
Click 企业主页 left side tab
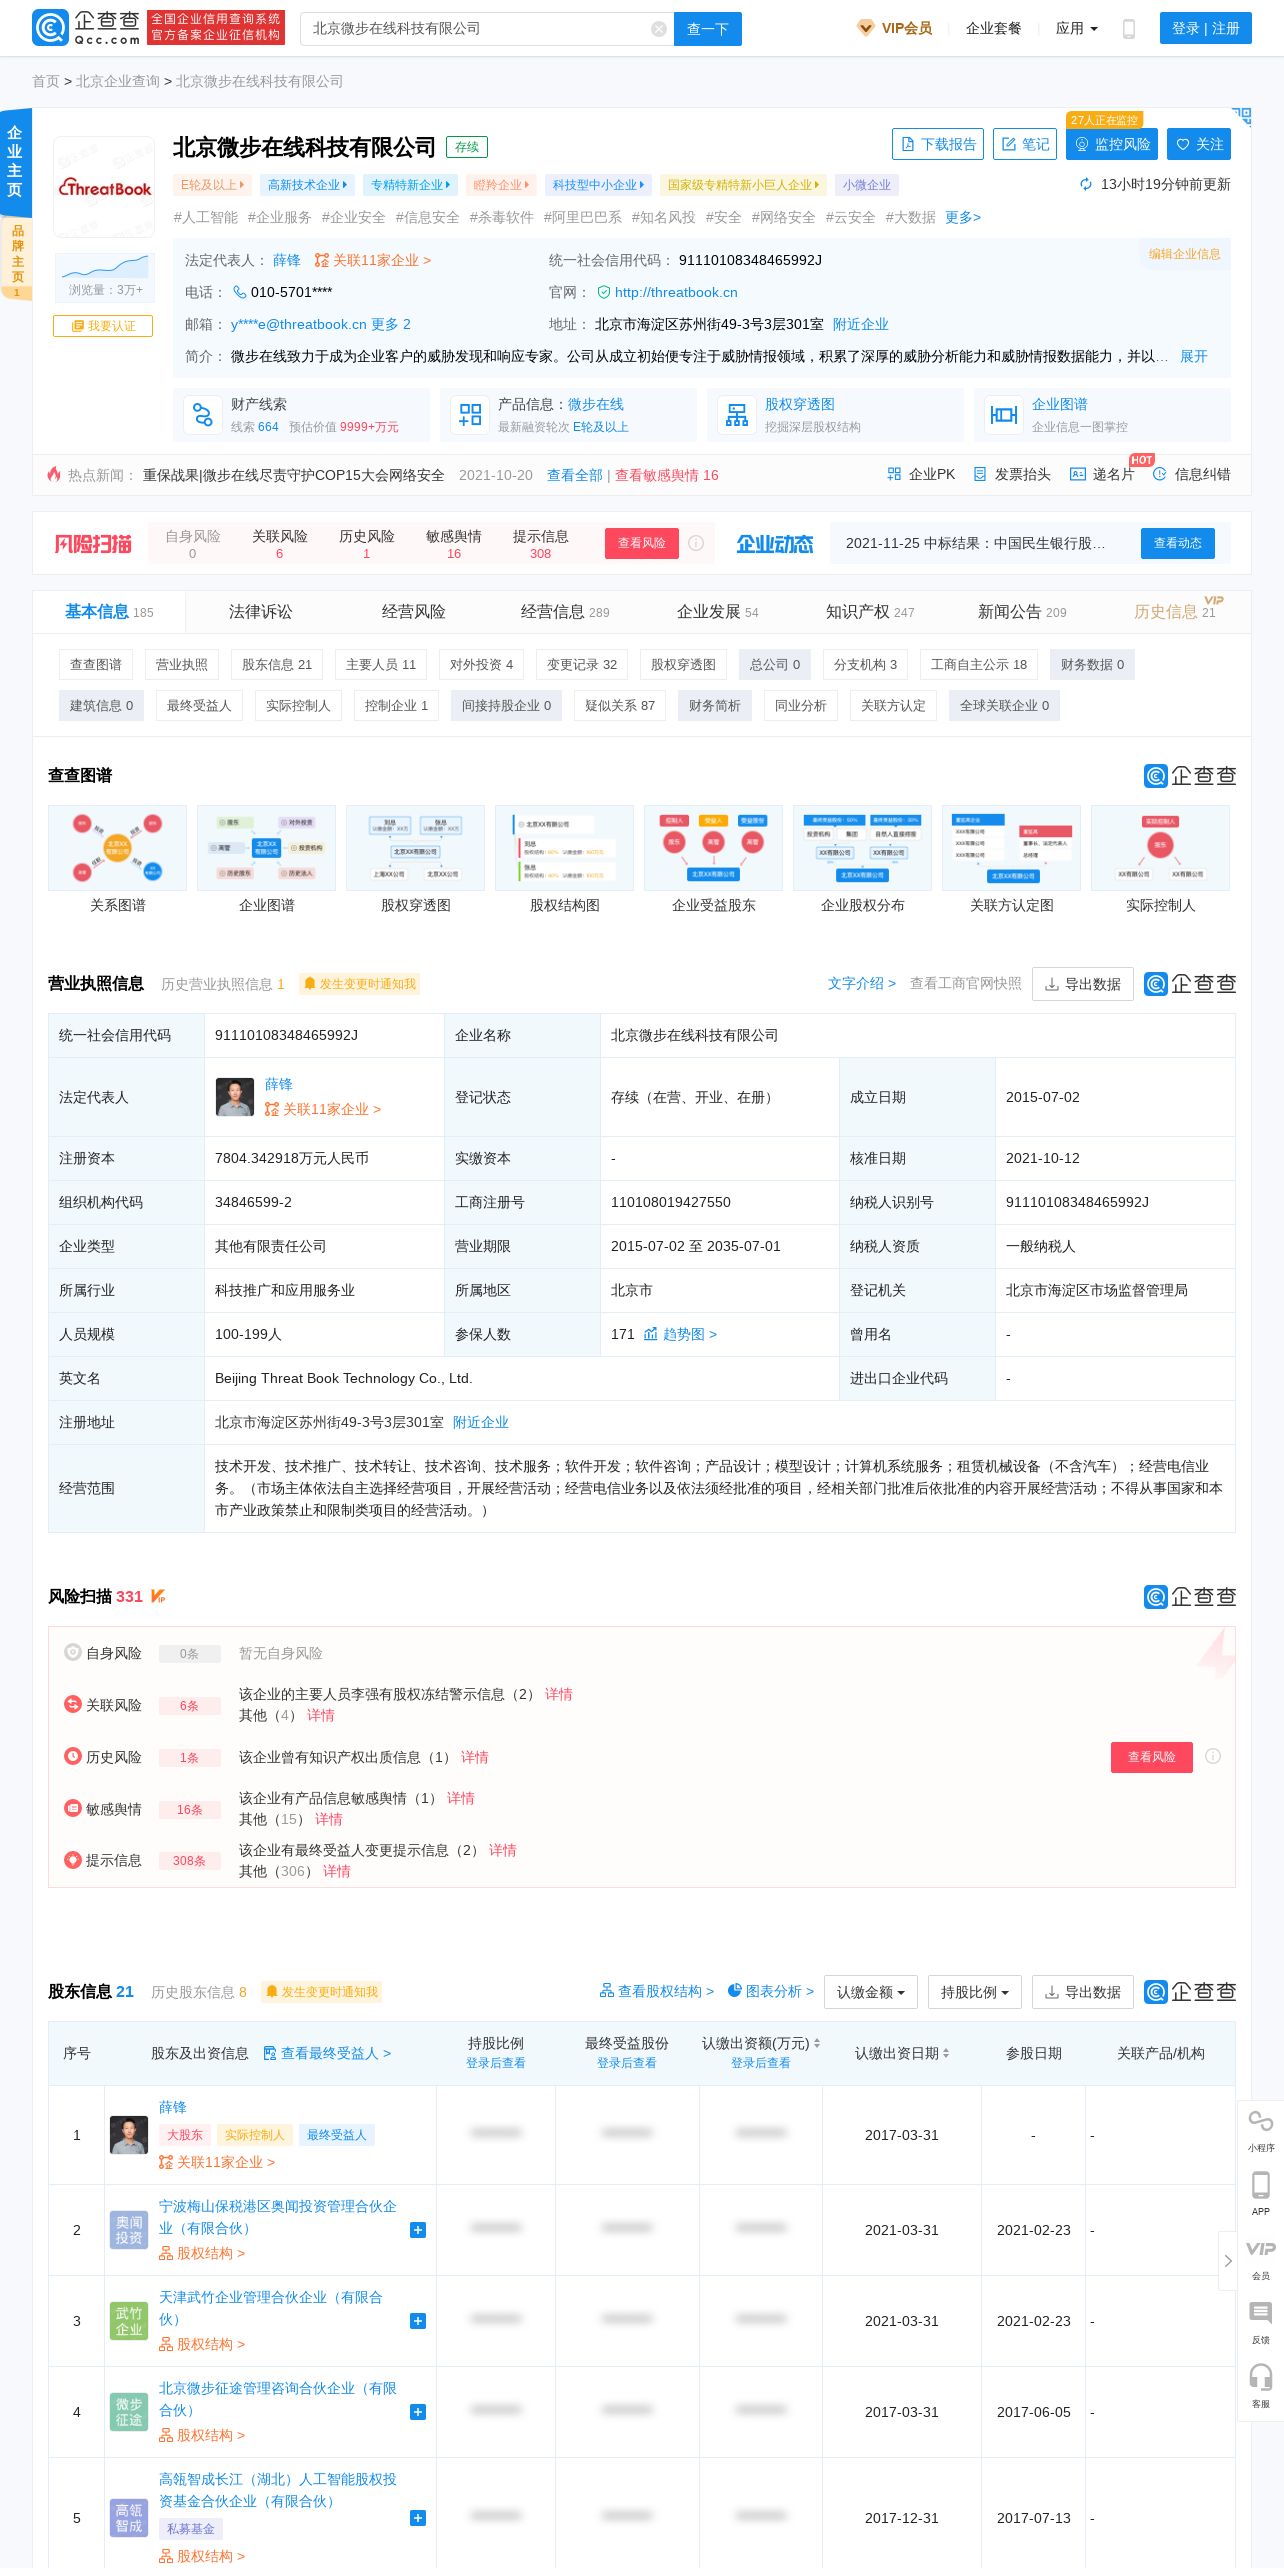pos(15,160)
